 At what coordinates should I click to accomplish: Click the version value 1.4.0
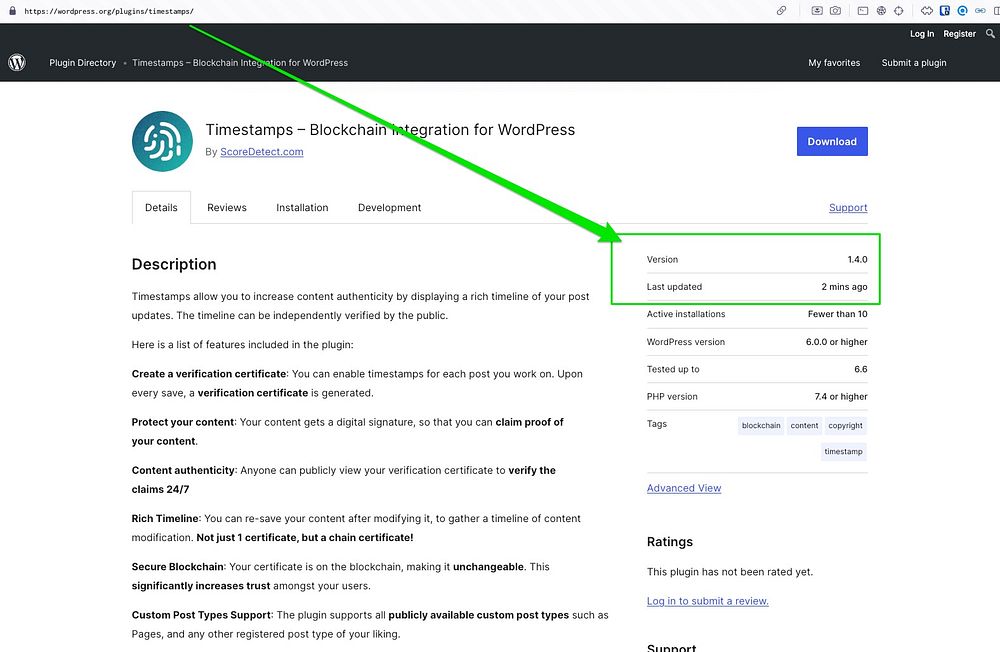[x=857, y=260]
